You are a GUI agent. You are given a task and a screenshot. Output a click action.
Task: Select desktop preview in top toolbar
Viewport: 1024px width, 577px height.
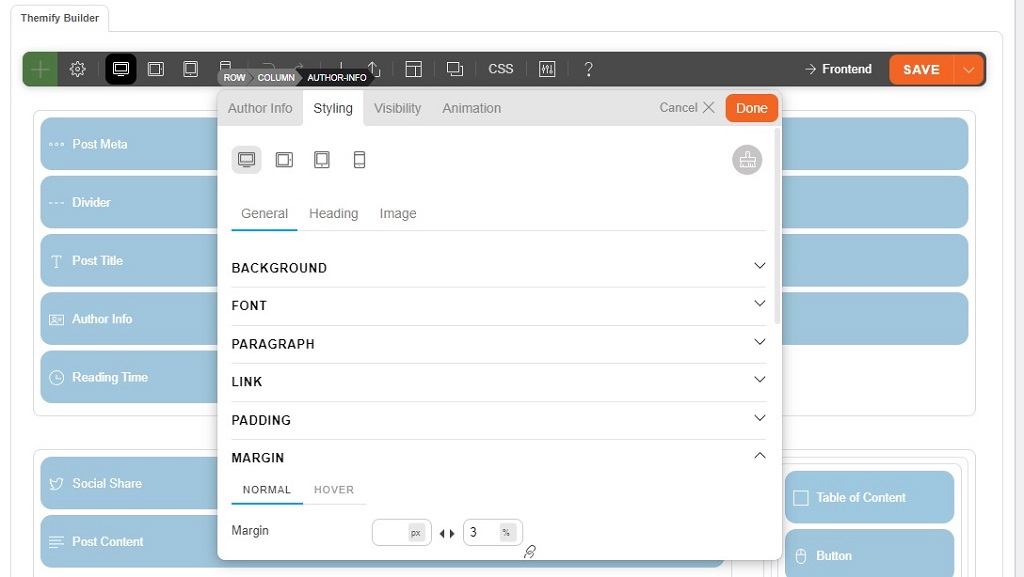point(121,69)
